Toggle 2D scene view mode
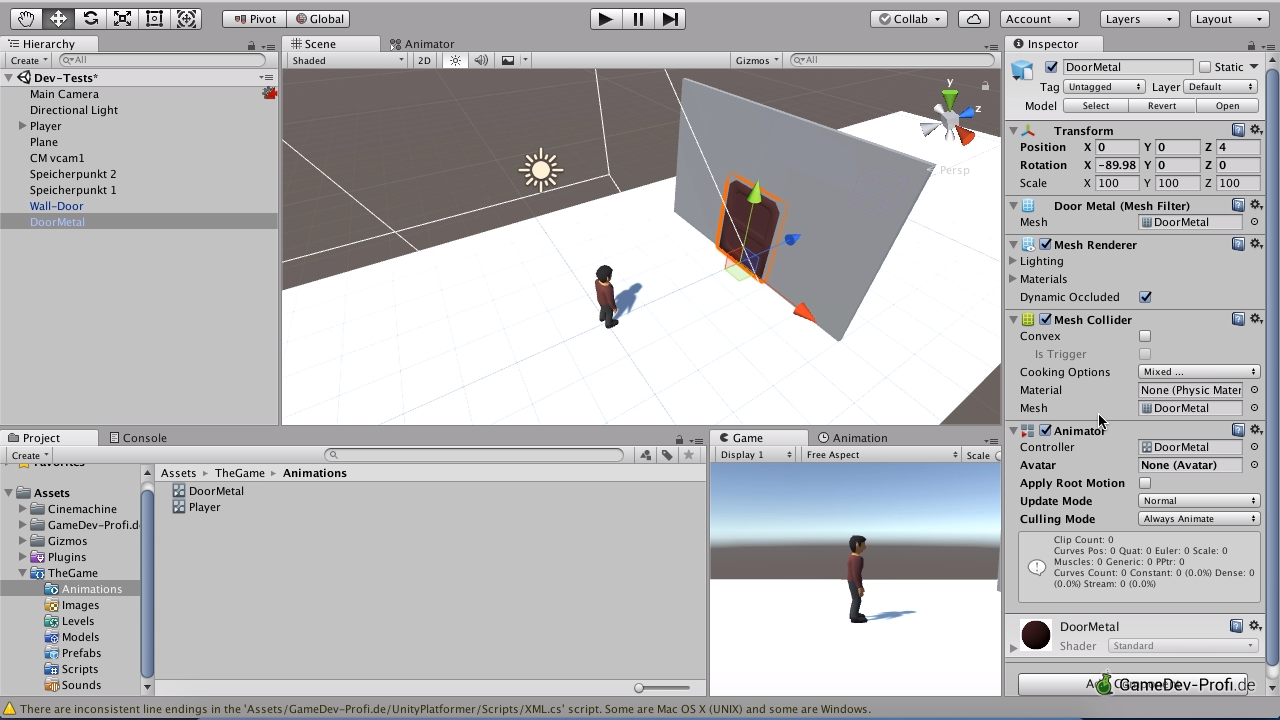Viewport: 1280px width, 720px height. (424, 60)
